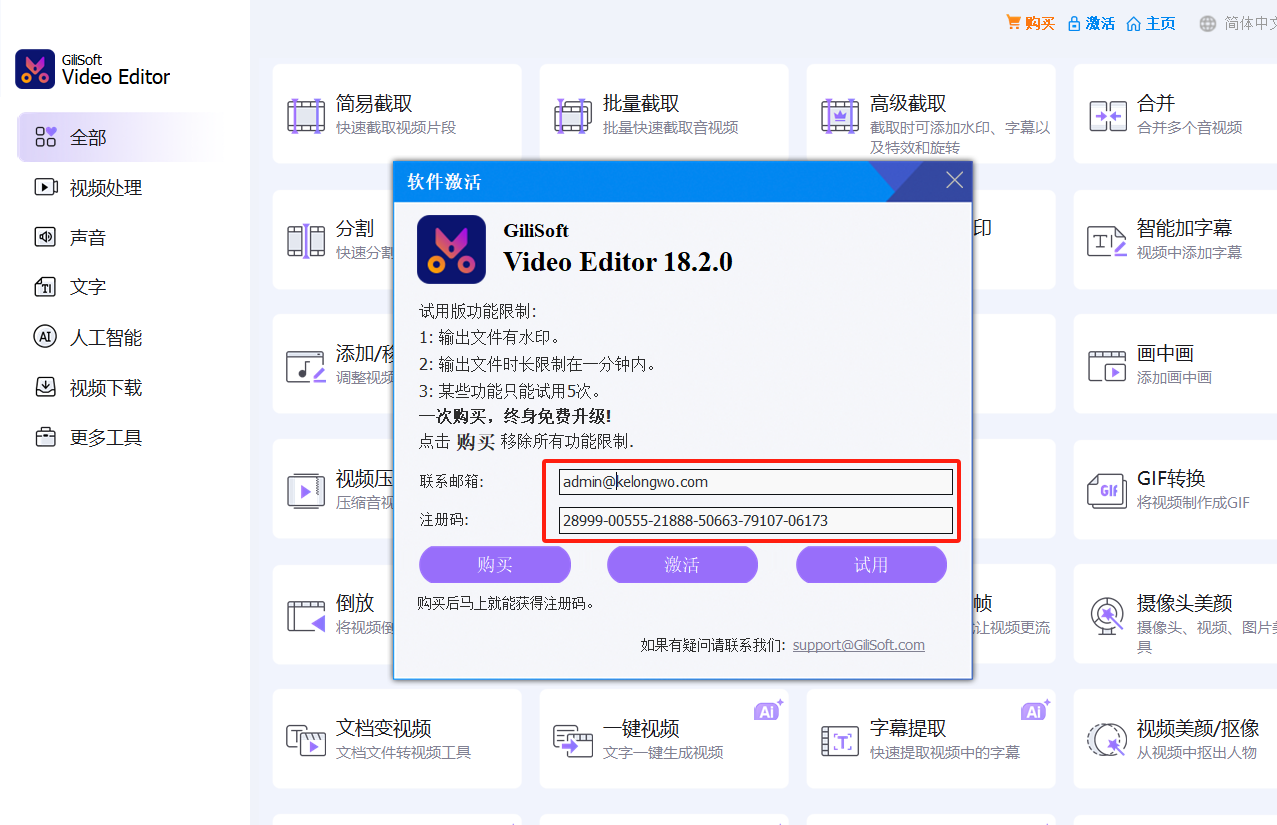
Task: Select the 全部 all category
Action: pos(118,138)
